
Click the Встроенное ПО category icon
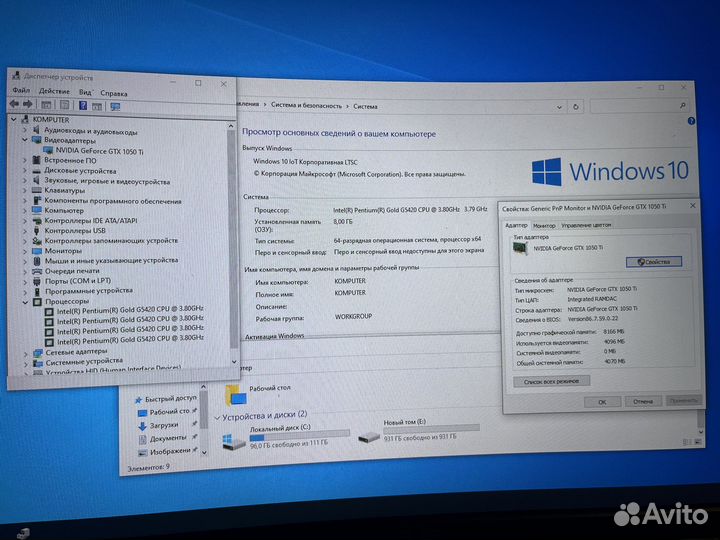coord(37,160)
